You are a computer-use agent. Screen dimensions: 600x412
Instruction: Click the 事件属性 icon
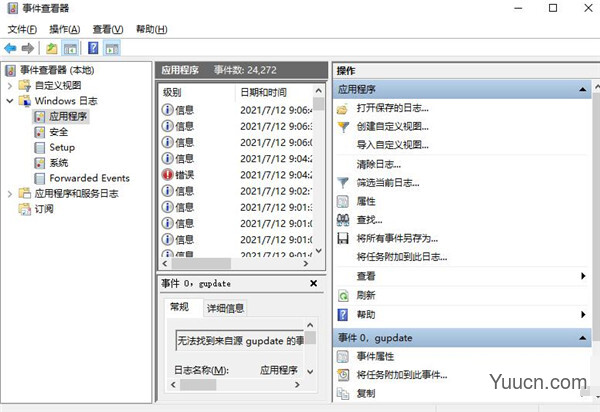[343, 357]
